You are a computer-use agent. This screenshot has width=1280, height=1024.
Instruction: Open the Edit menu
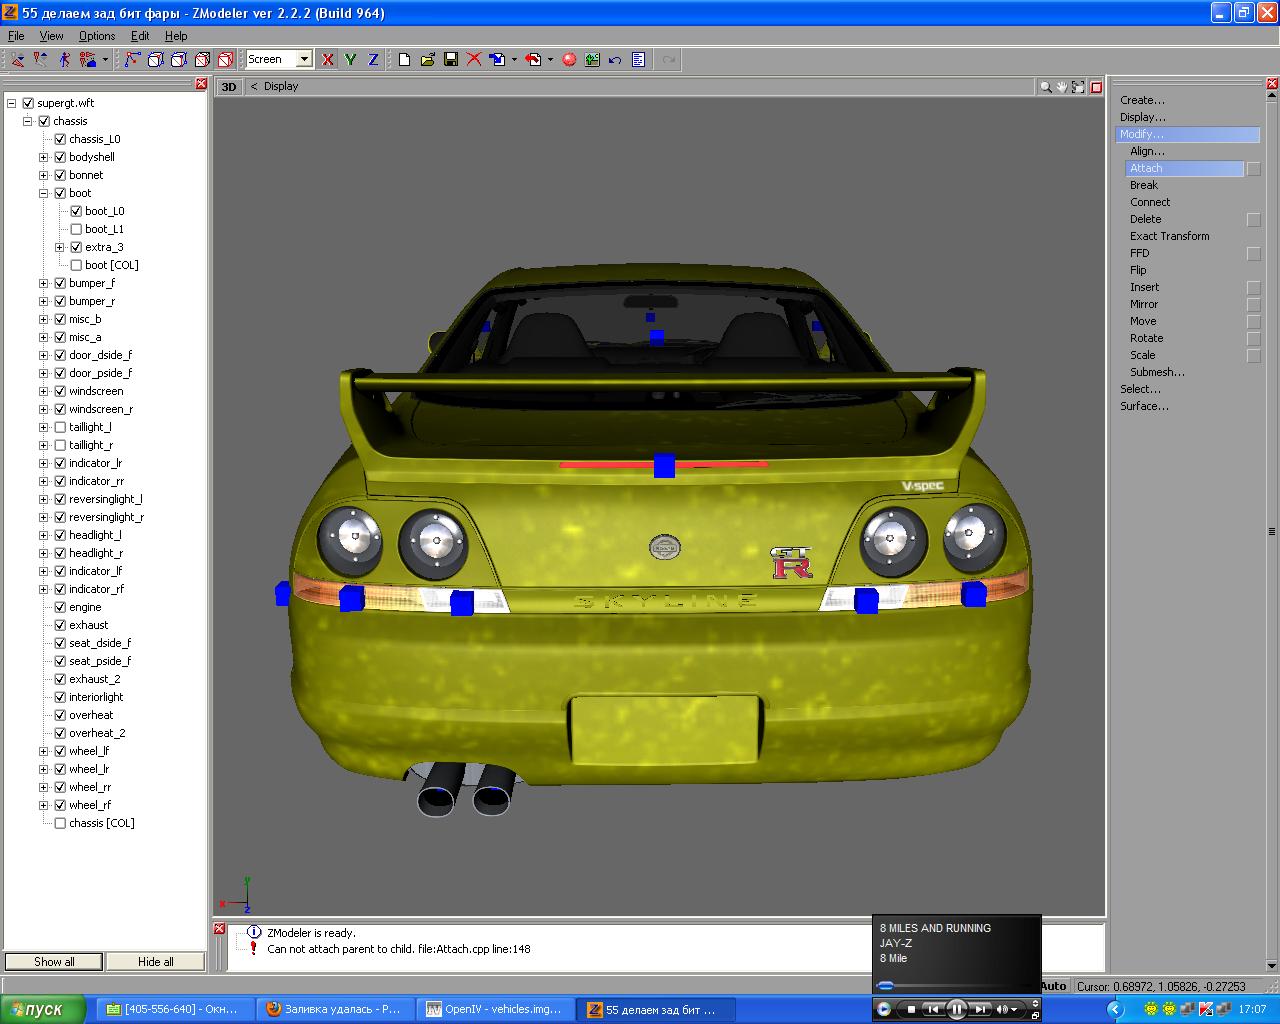click(140, 36)
